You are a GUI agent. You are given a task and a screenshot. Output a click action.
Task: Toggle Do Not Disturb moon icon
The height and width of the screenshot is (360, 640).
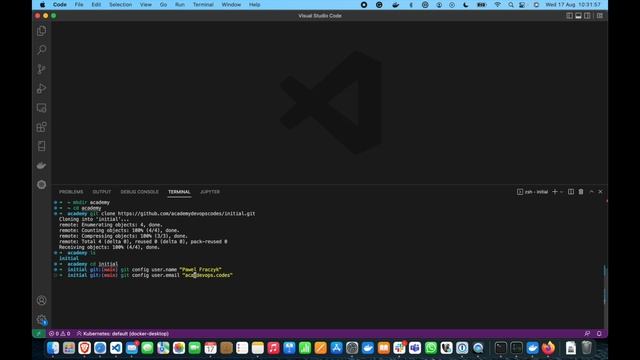(x=466, y=4)
